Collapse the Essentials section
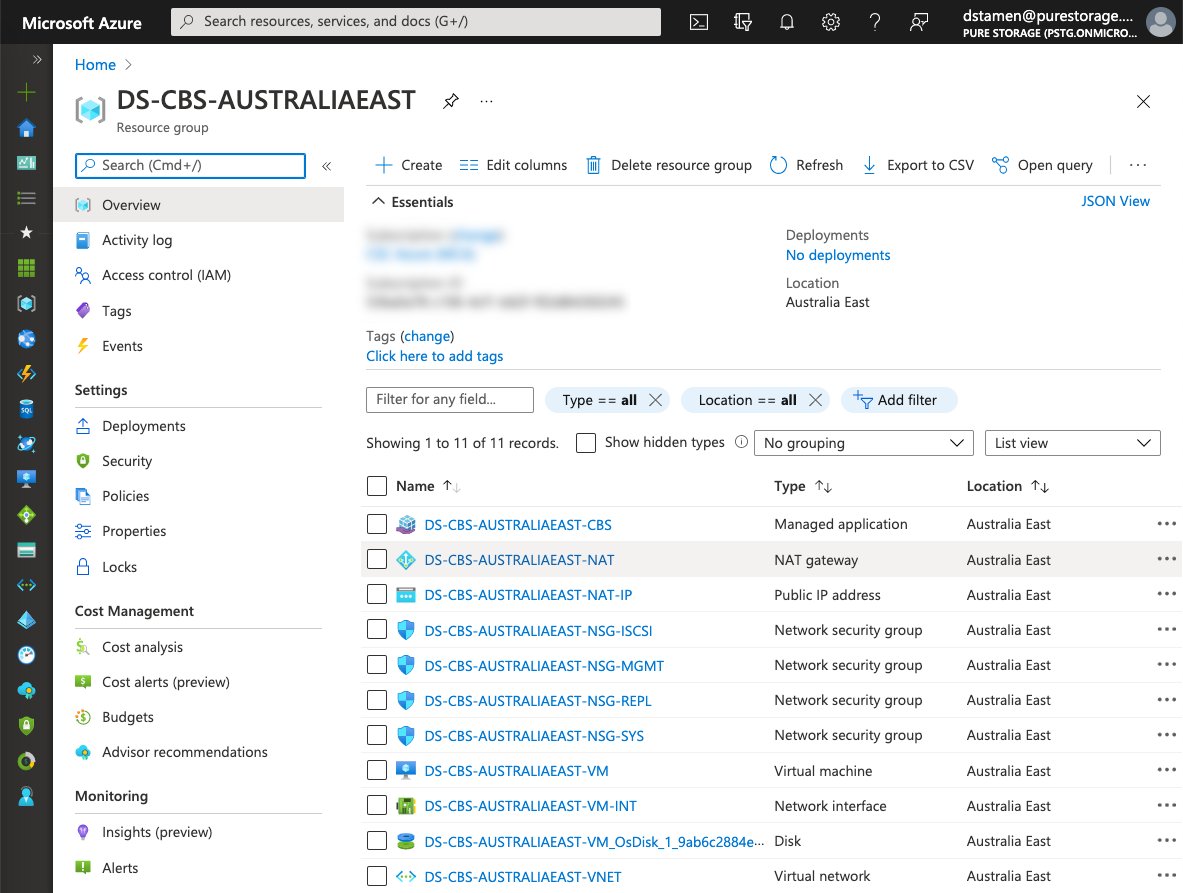This screenshot has height=893, width=1183. click(x=413, y=202)
